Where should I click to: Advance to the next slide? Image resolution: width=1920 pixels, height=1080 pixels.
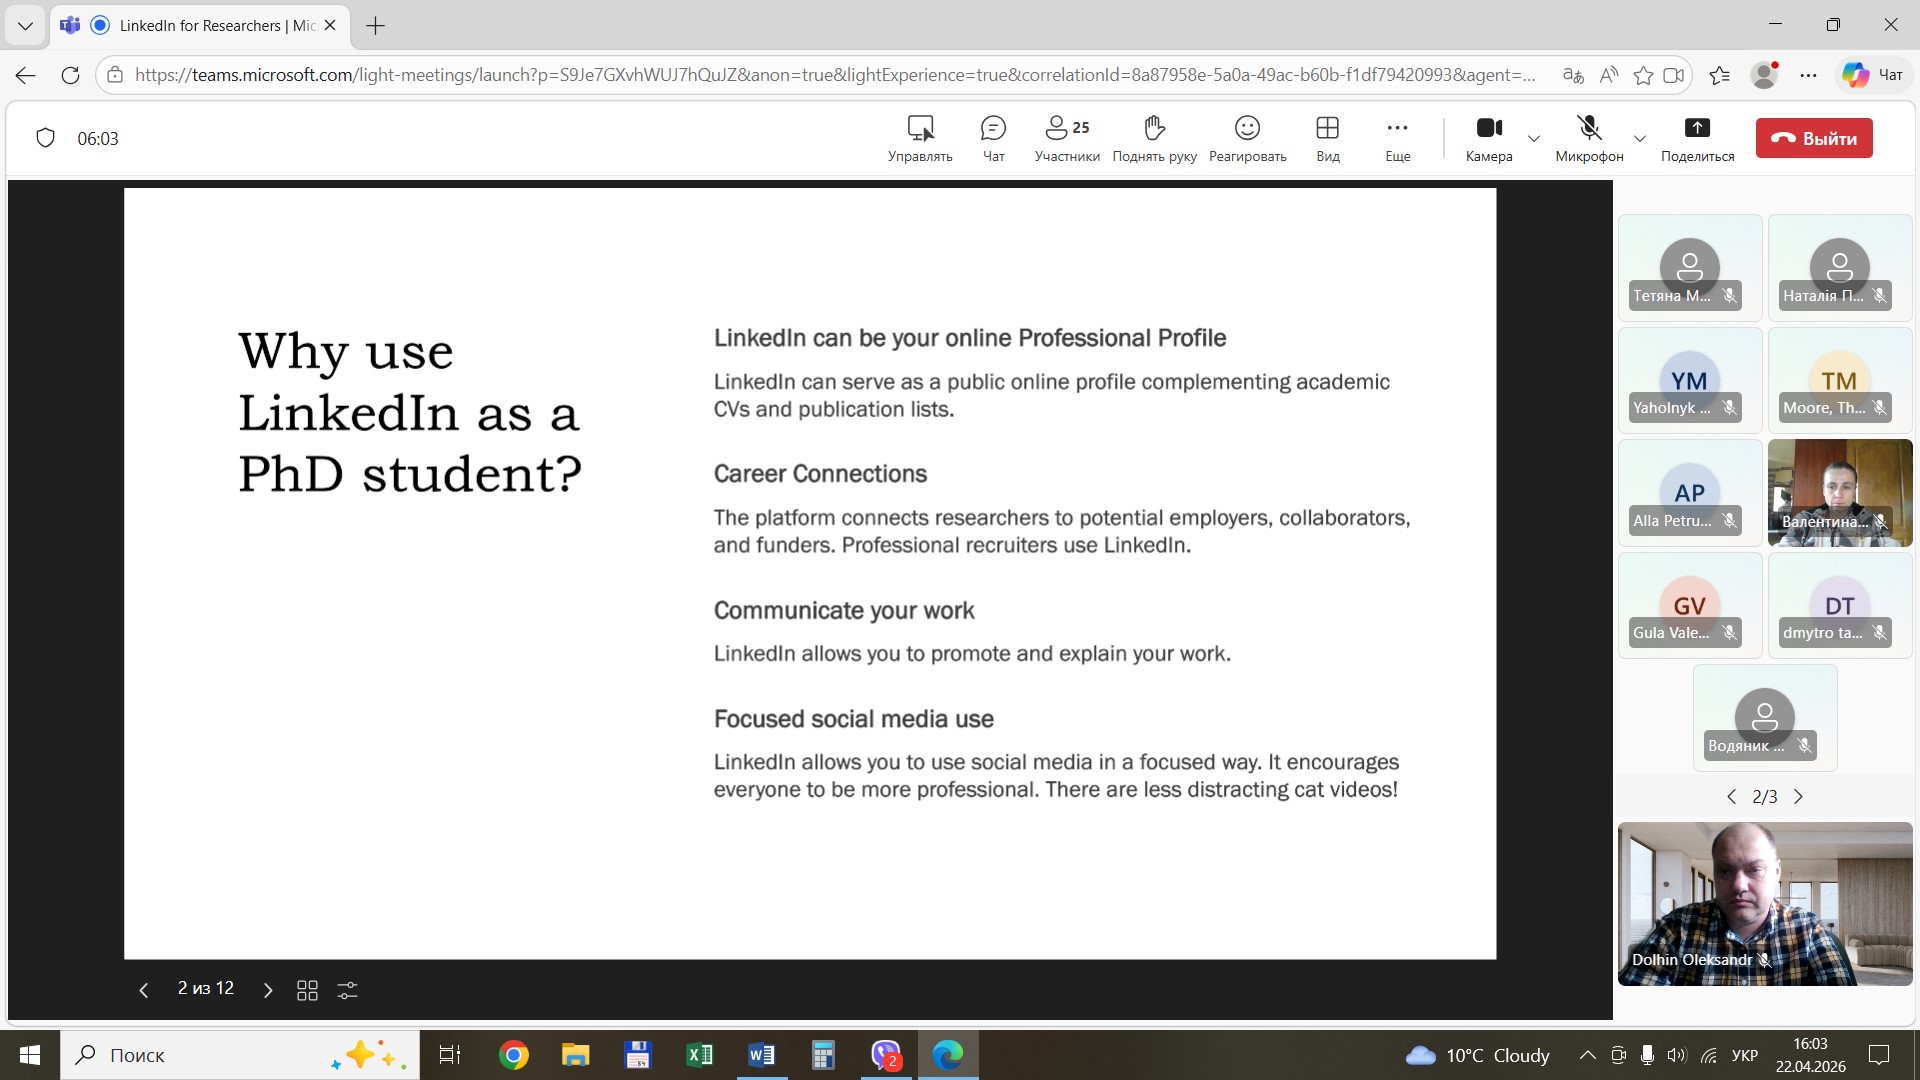(267, 990)
